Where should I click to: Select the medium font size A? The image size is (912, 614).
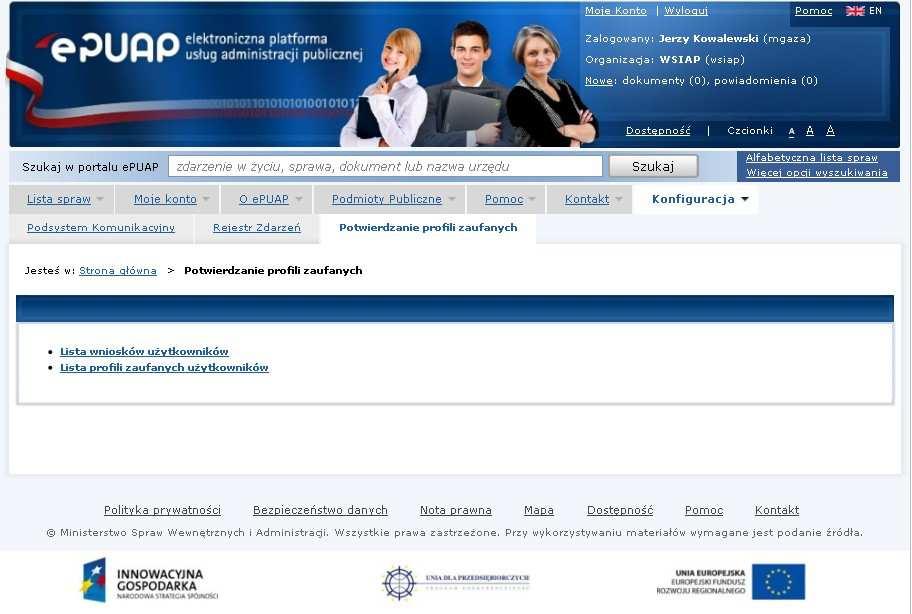pyautogui.click(x=810, y=131)
